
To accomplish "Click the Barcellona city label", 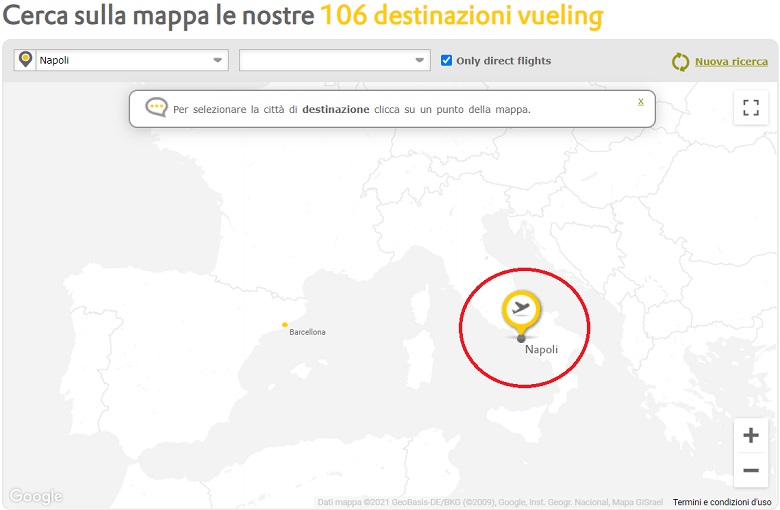I will coord(307,332).
